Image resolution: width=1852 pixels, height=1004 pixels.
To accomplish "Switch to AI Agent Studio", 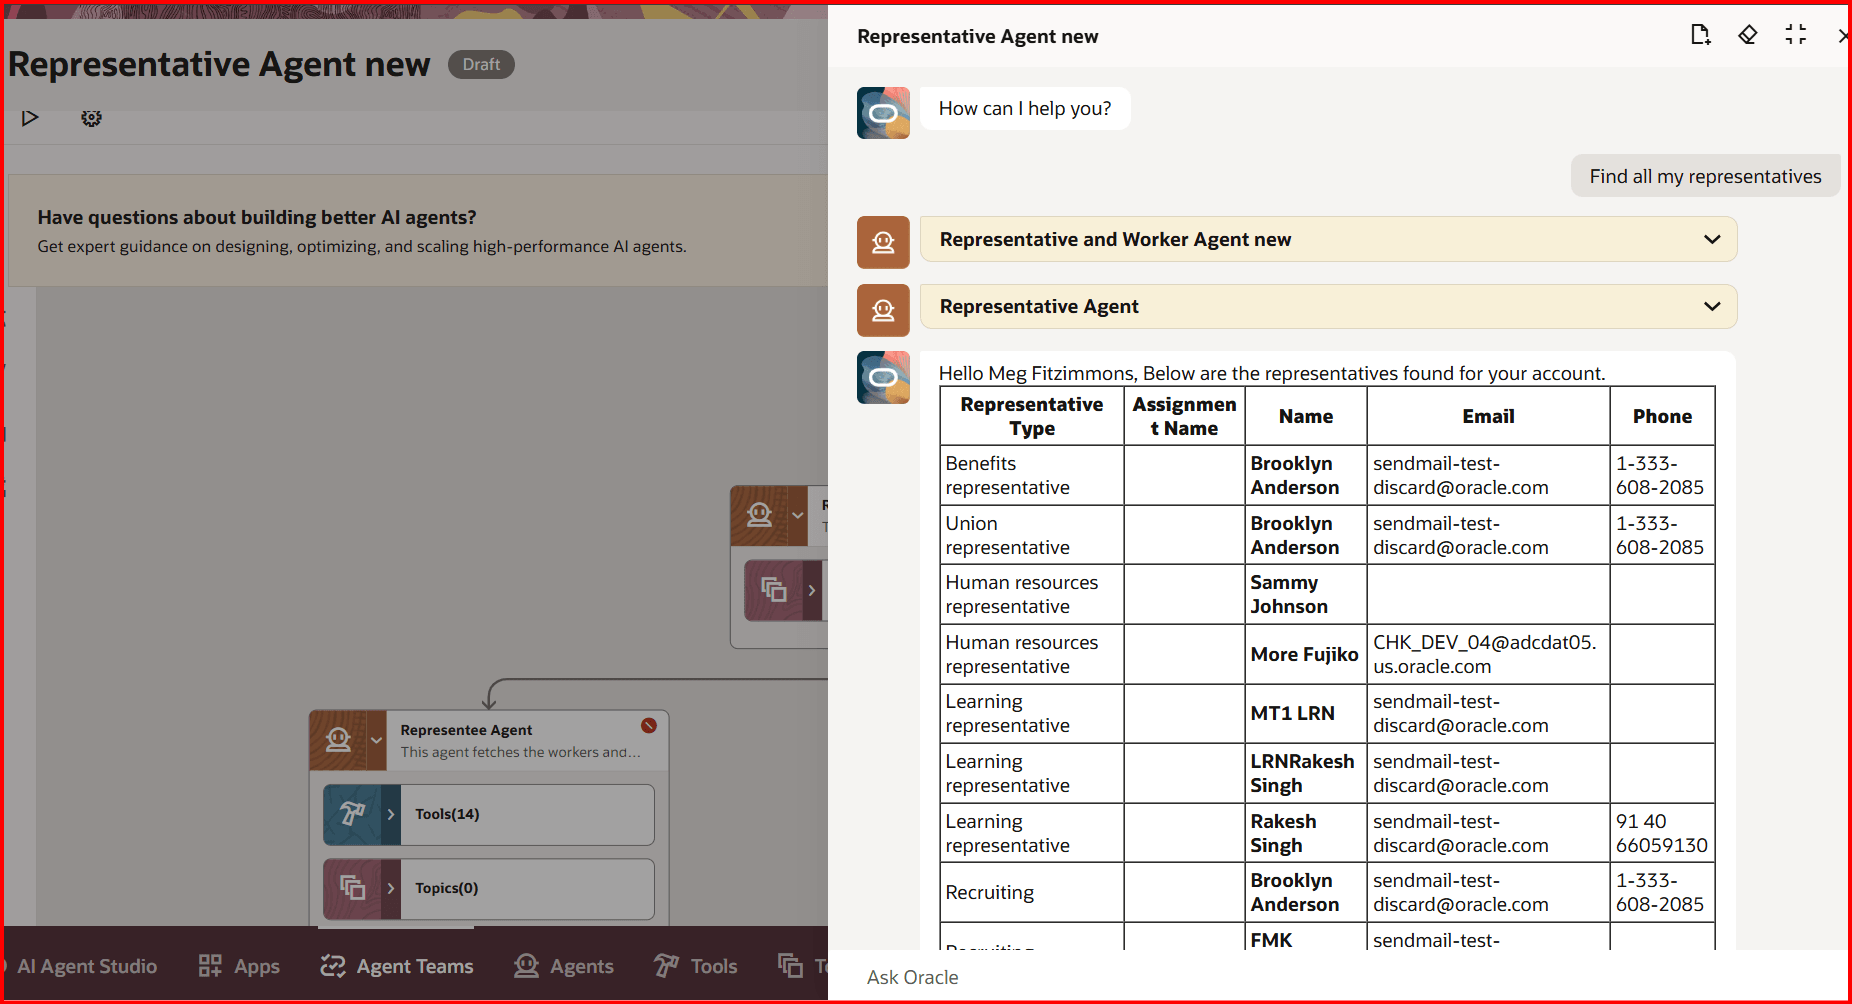I will 88,965.
